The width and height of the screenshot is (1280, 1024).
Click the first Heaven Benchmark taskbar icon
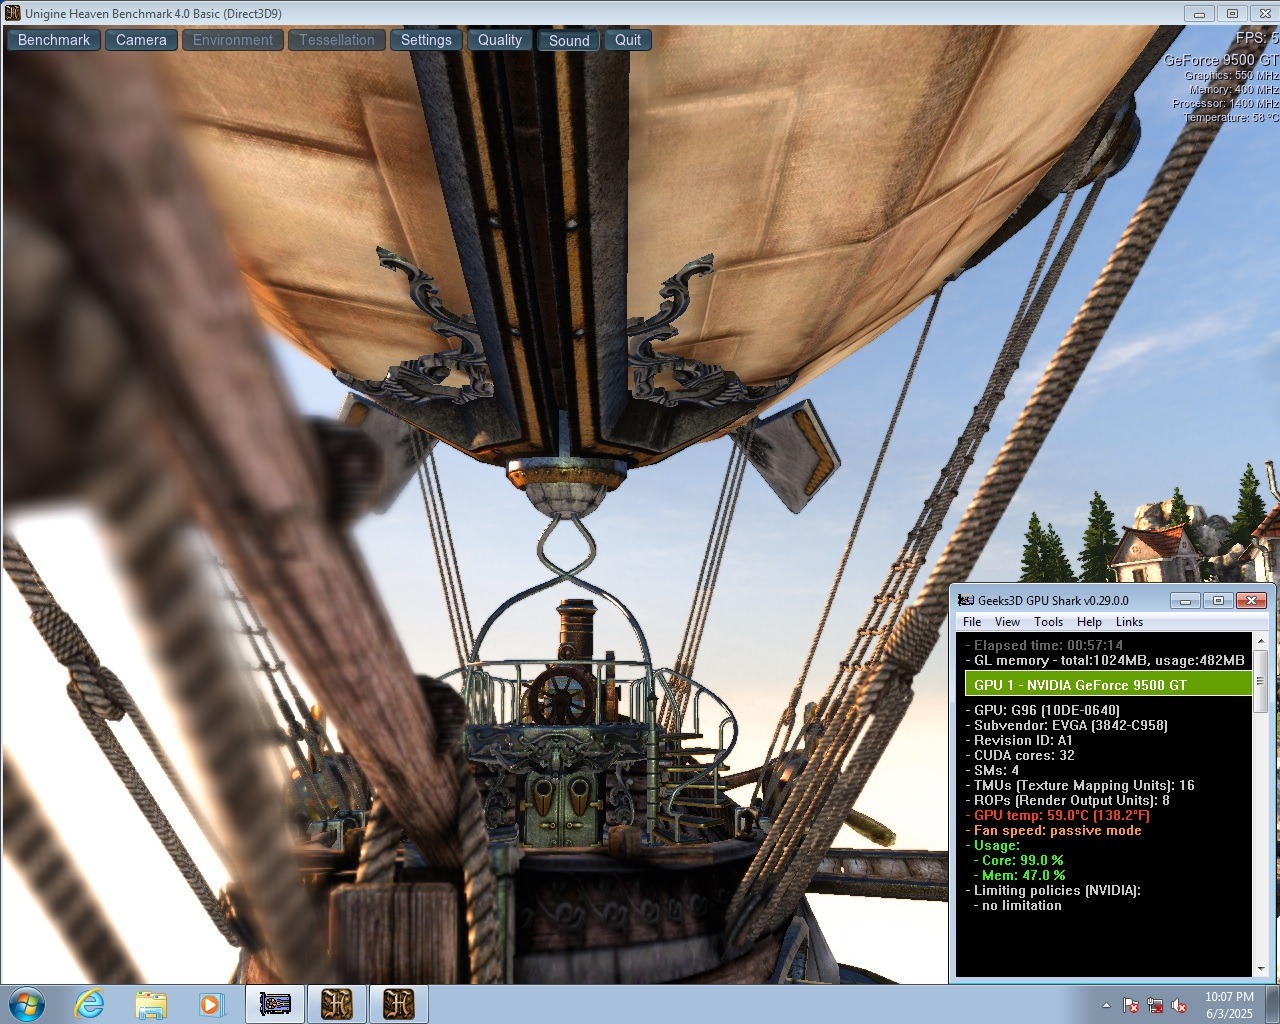337,1004
